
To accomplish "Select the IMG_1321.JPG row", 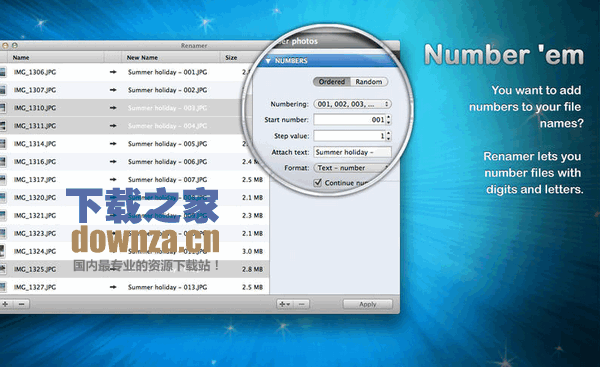I will 134,215.
